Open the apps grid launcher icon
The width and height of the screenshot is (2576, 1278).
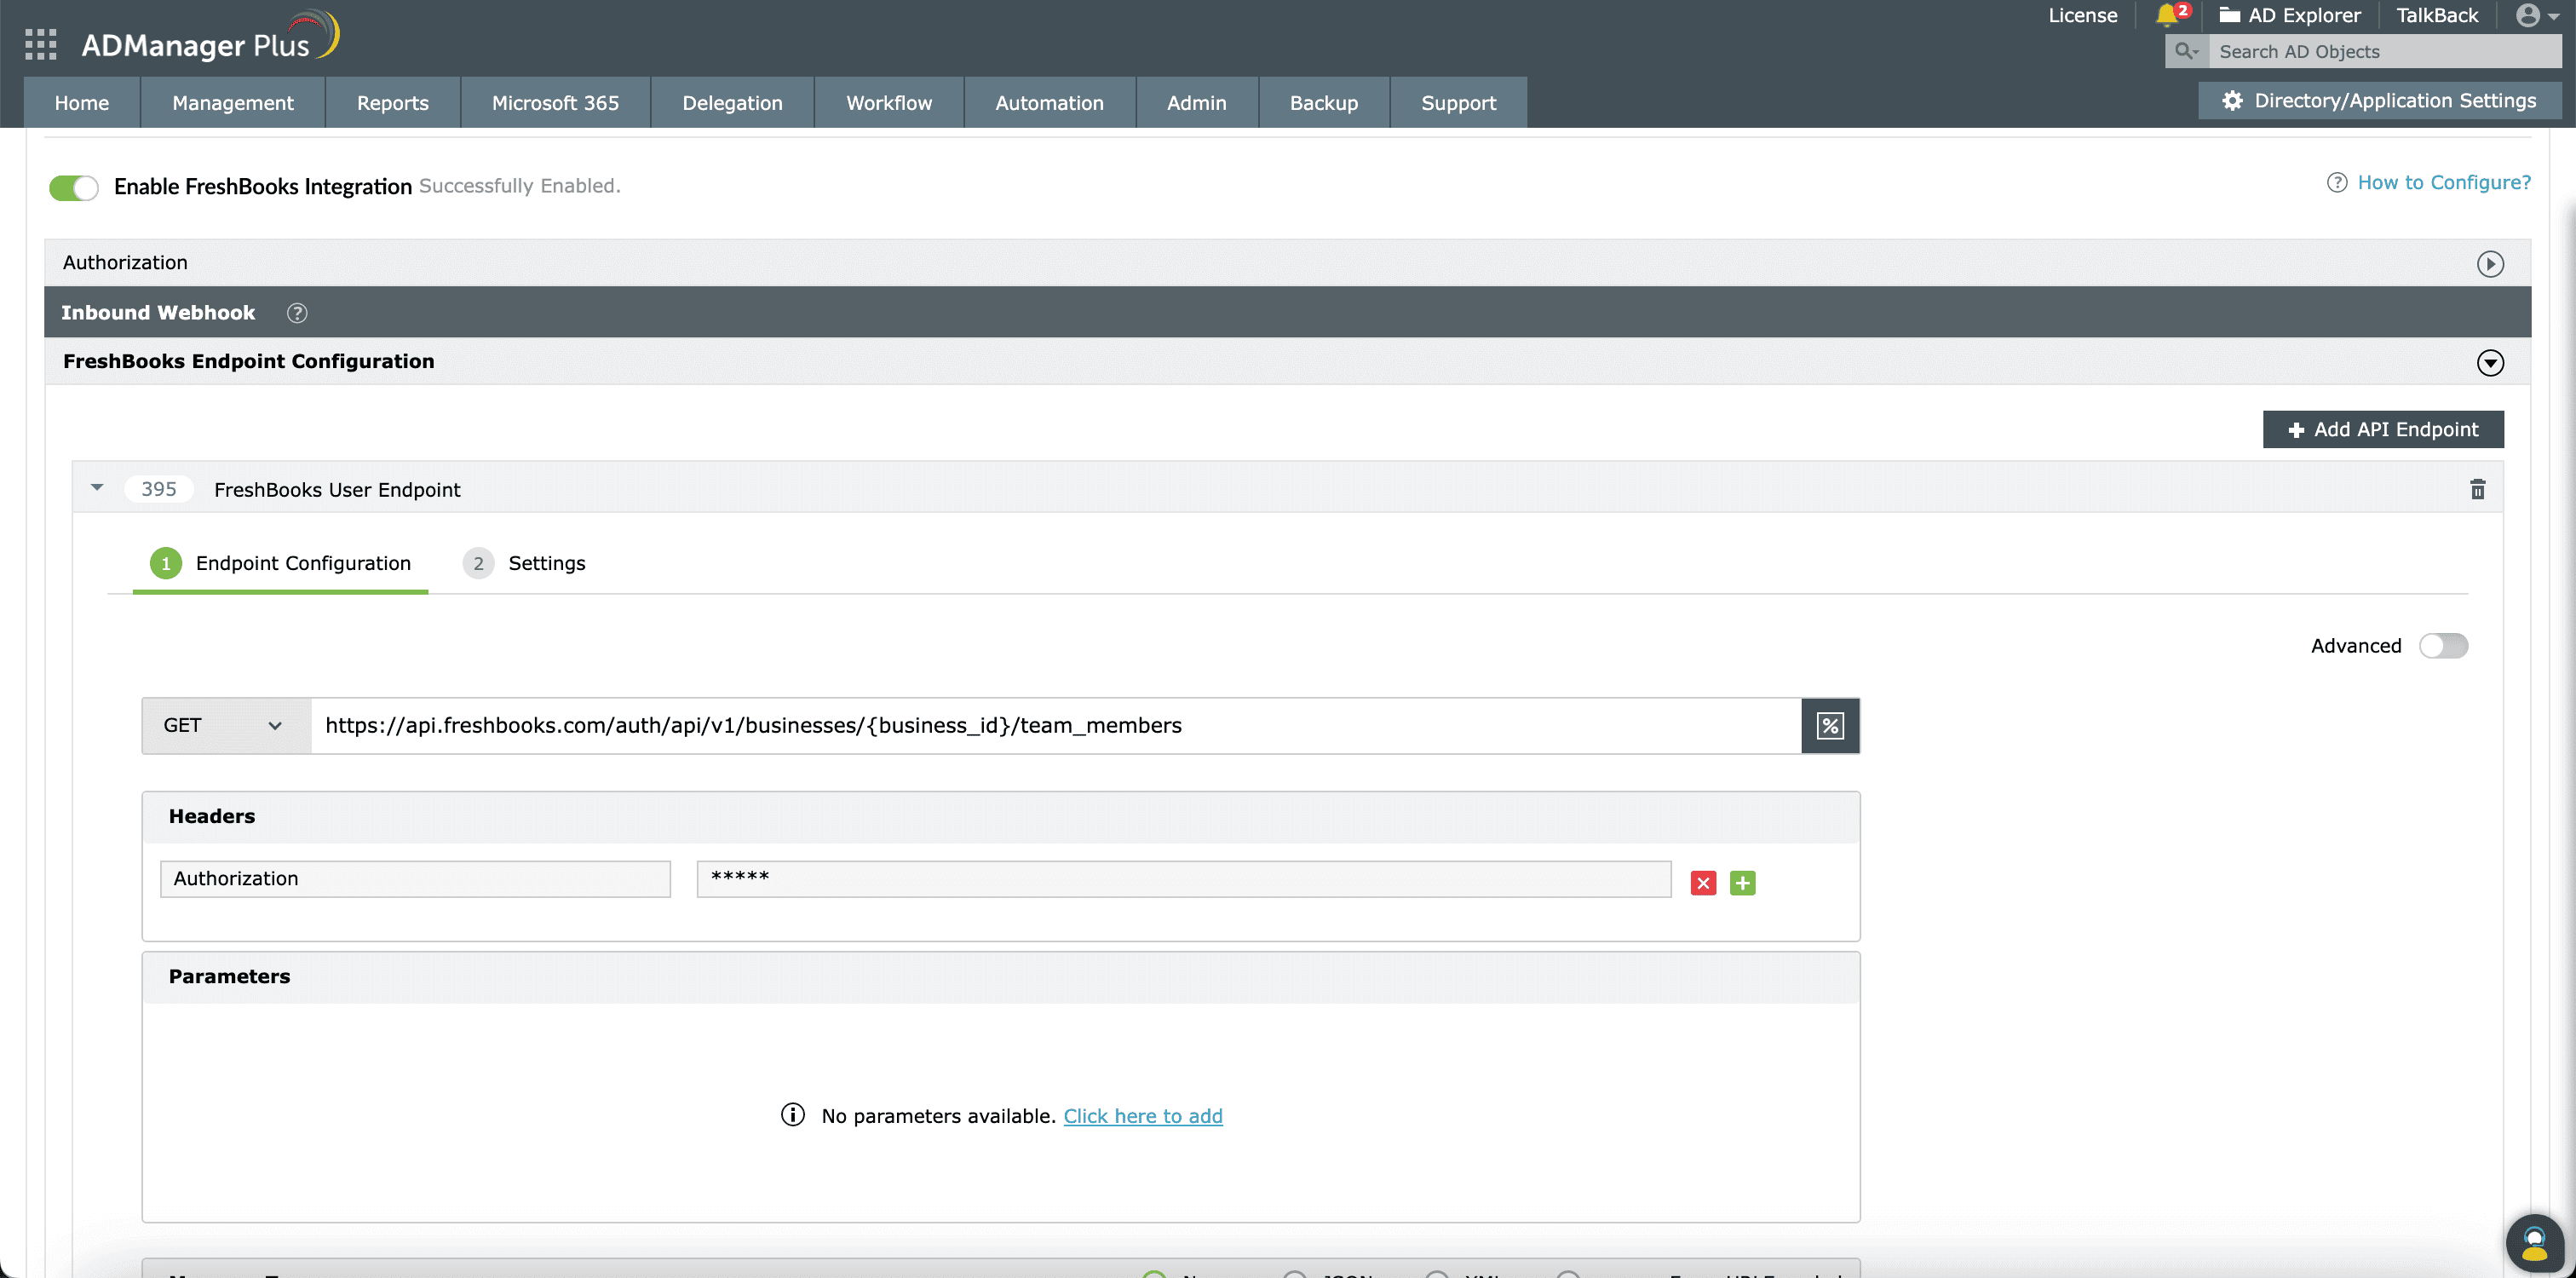[x=41, y=44]
